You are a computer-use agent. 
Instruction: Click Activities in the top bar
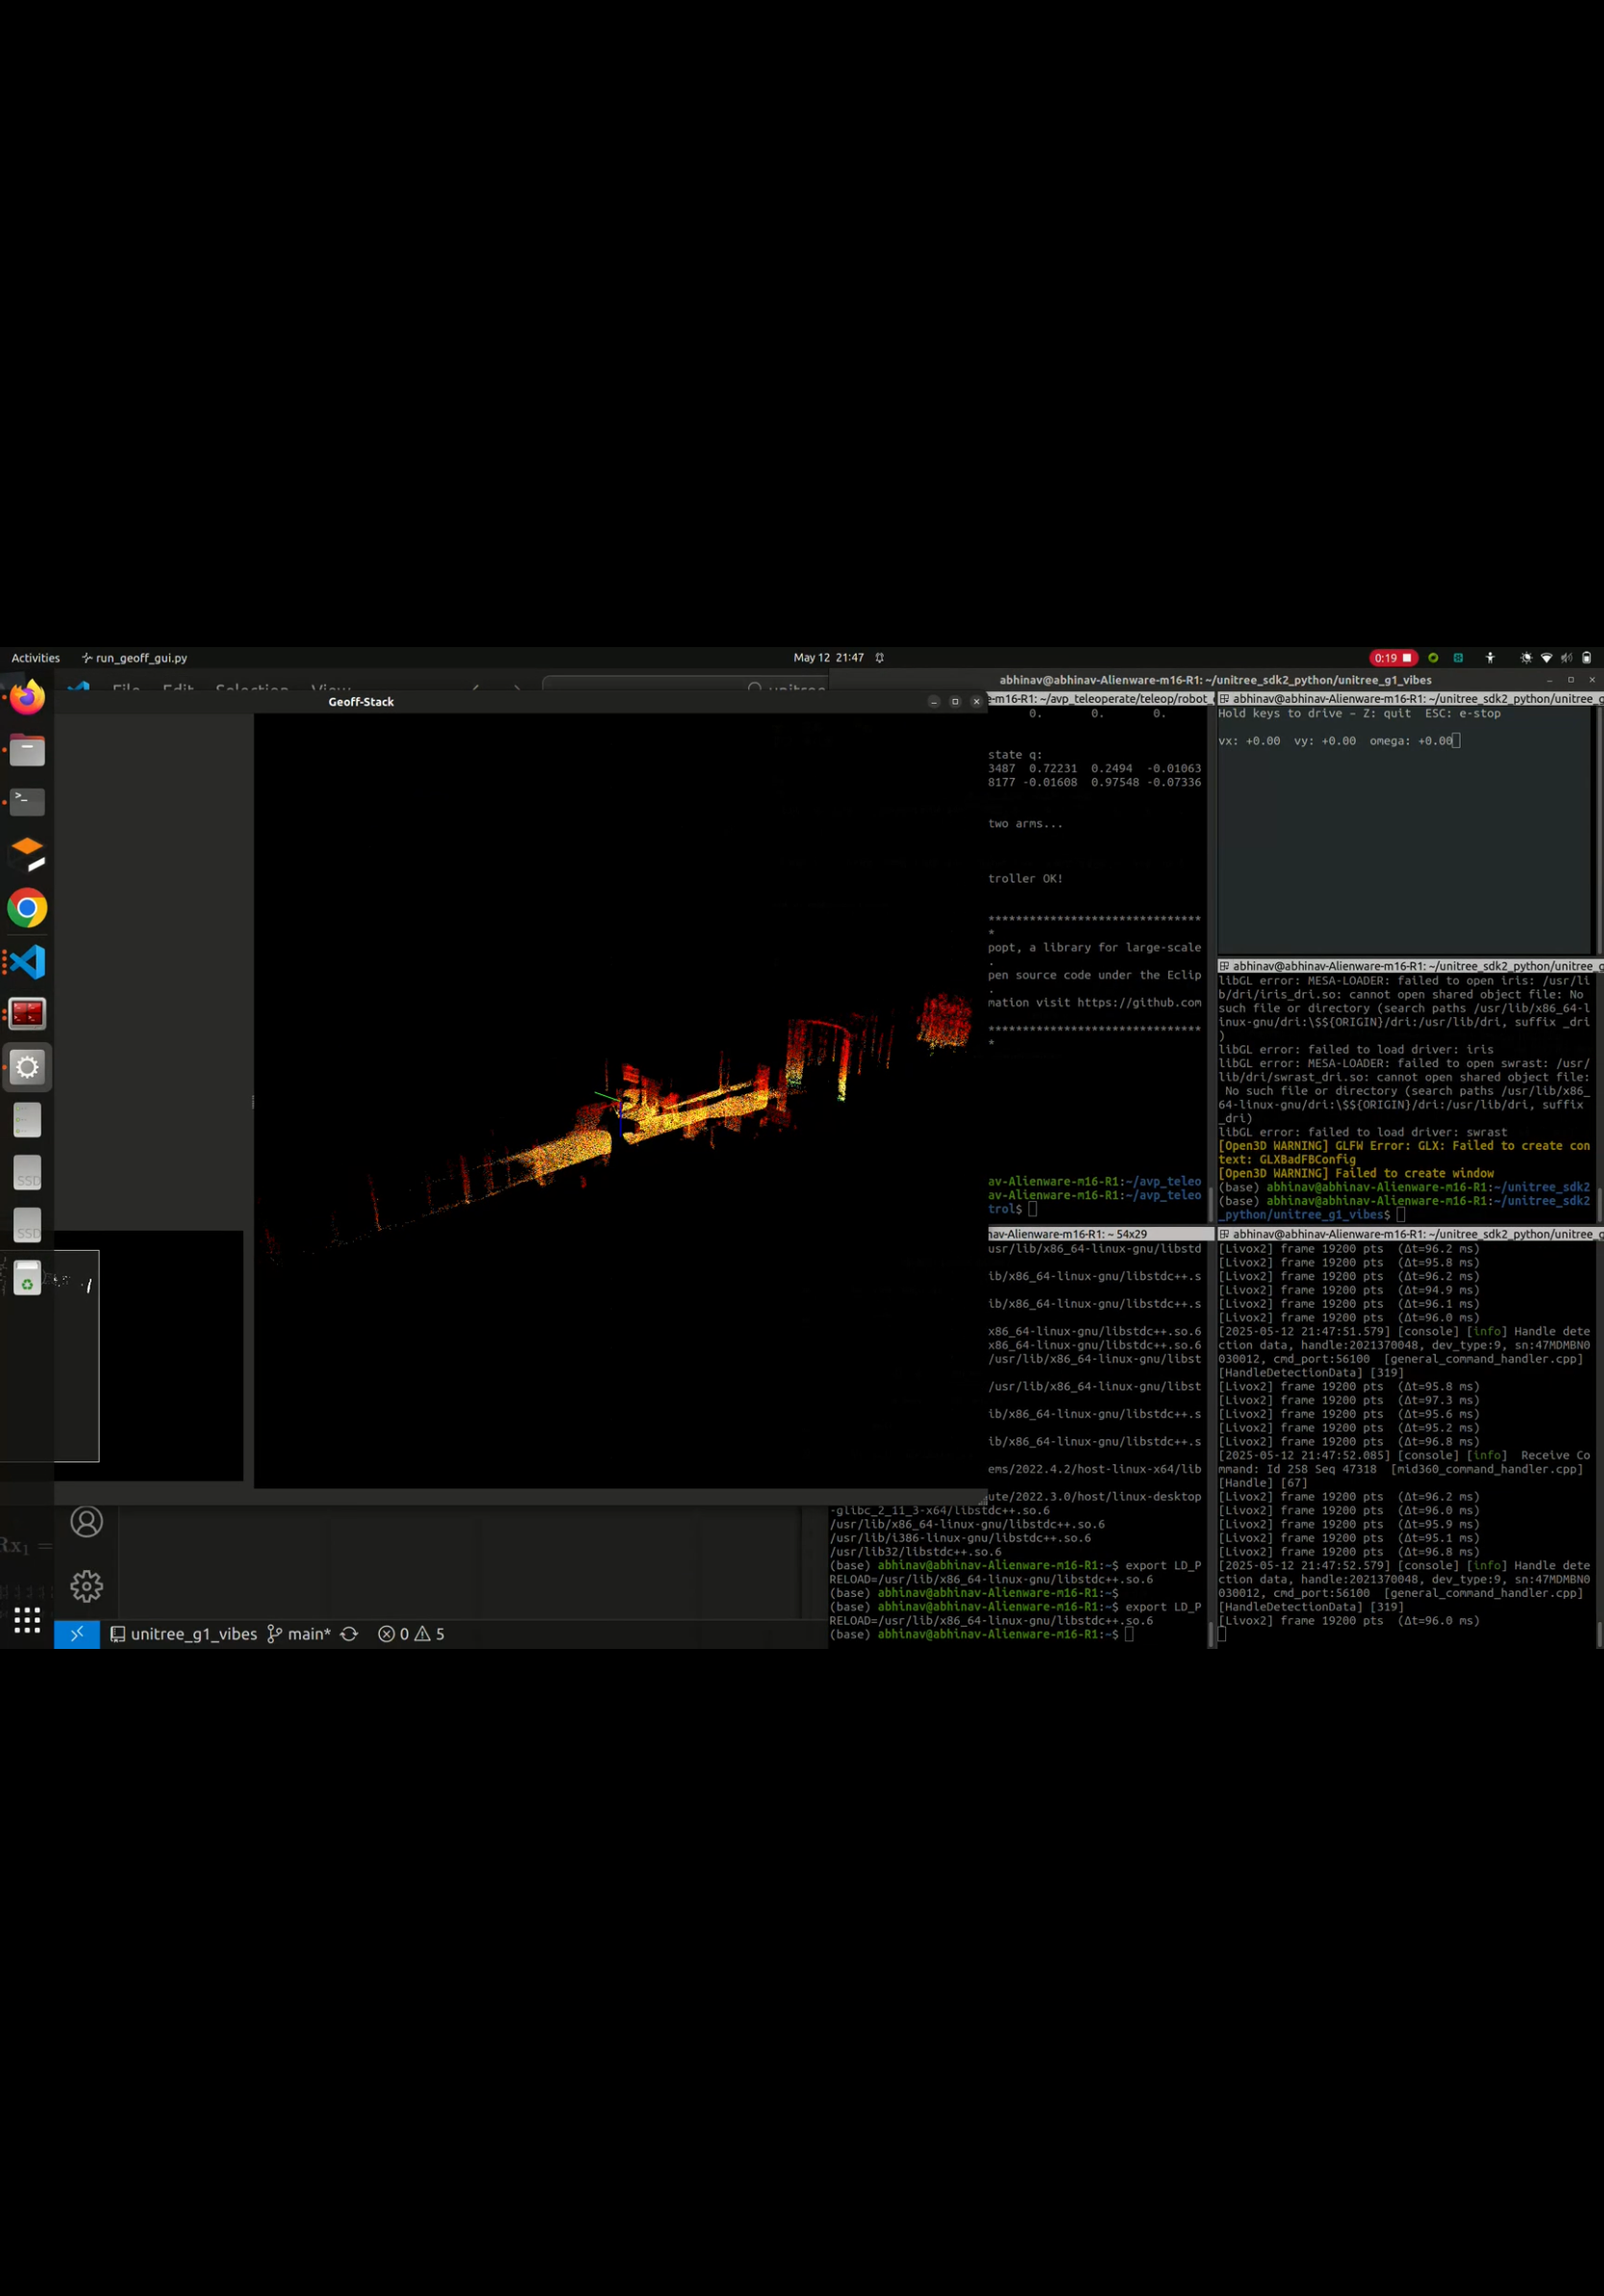tap(35, 658)
